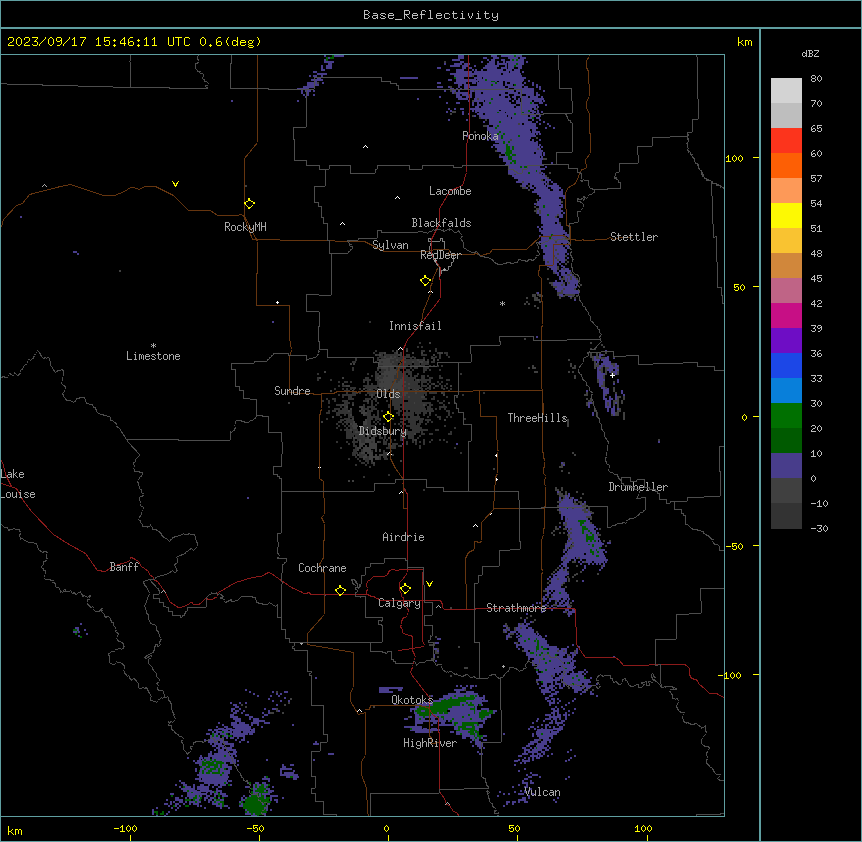The width and height of the screenshot is (862, 842).
Task: Click the Stettler label
Action: (633, 237)
